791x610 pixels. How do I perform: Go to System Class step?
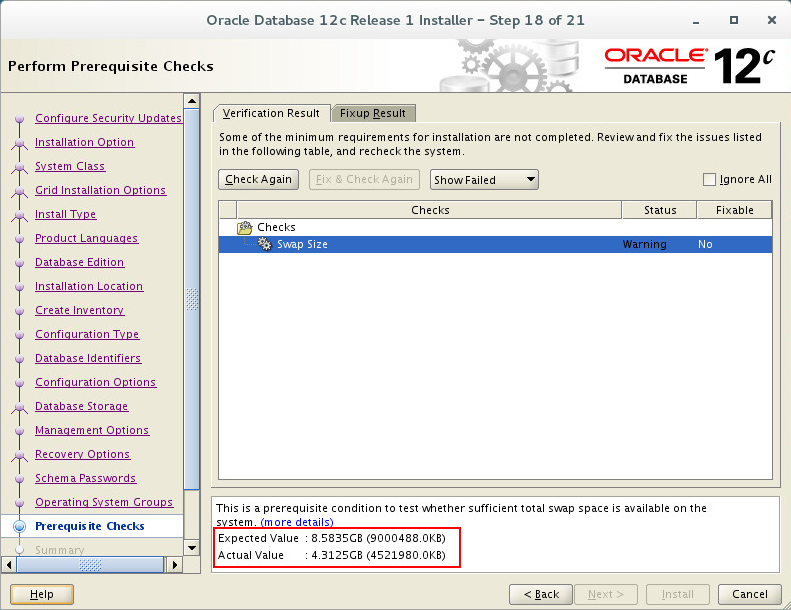click(70, 166)
